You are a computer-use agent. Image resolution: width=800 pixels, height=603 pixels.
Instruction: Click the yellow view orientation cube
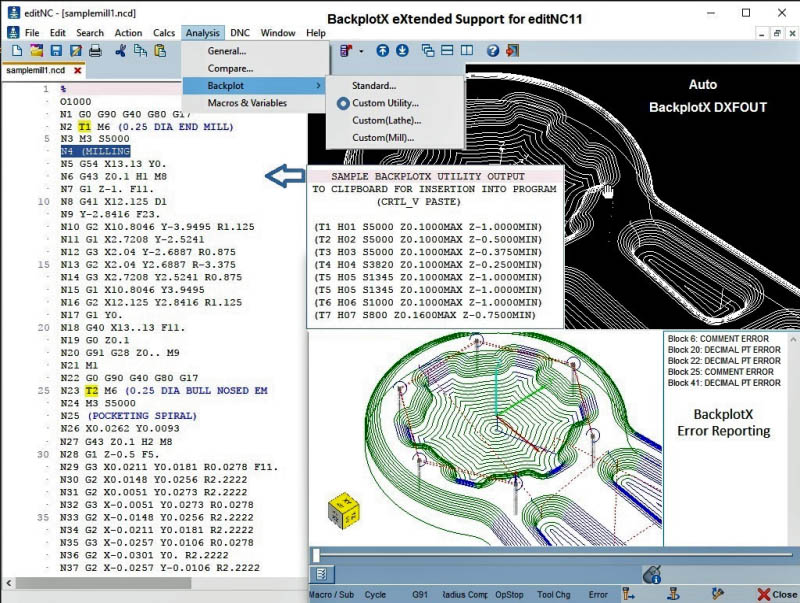(344, 510)
